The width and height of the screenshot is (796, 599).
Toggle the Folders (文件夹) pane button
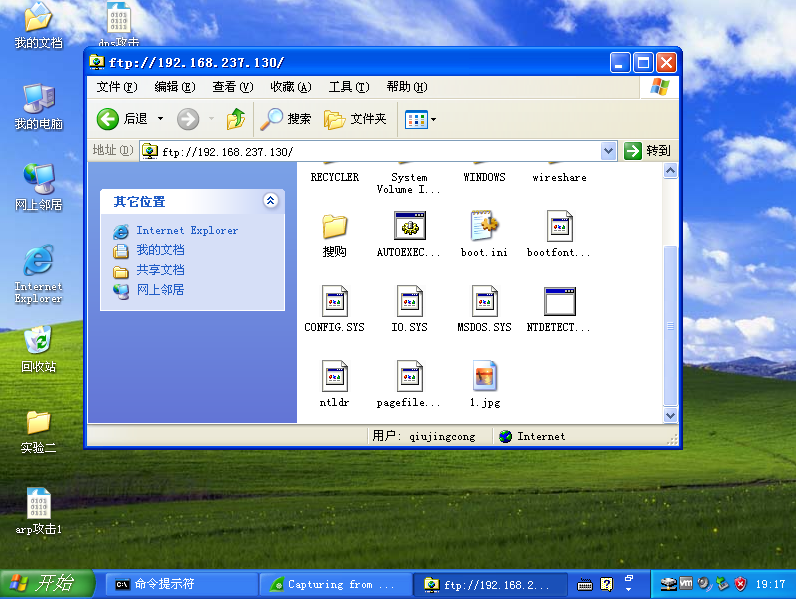click(355, 119)
